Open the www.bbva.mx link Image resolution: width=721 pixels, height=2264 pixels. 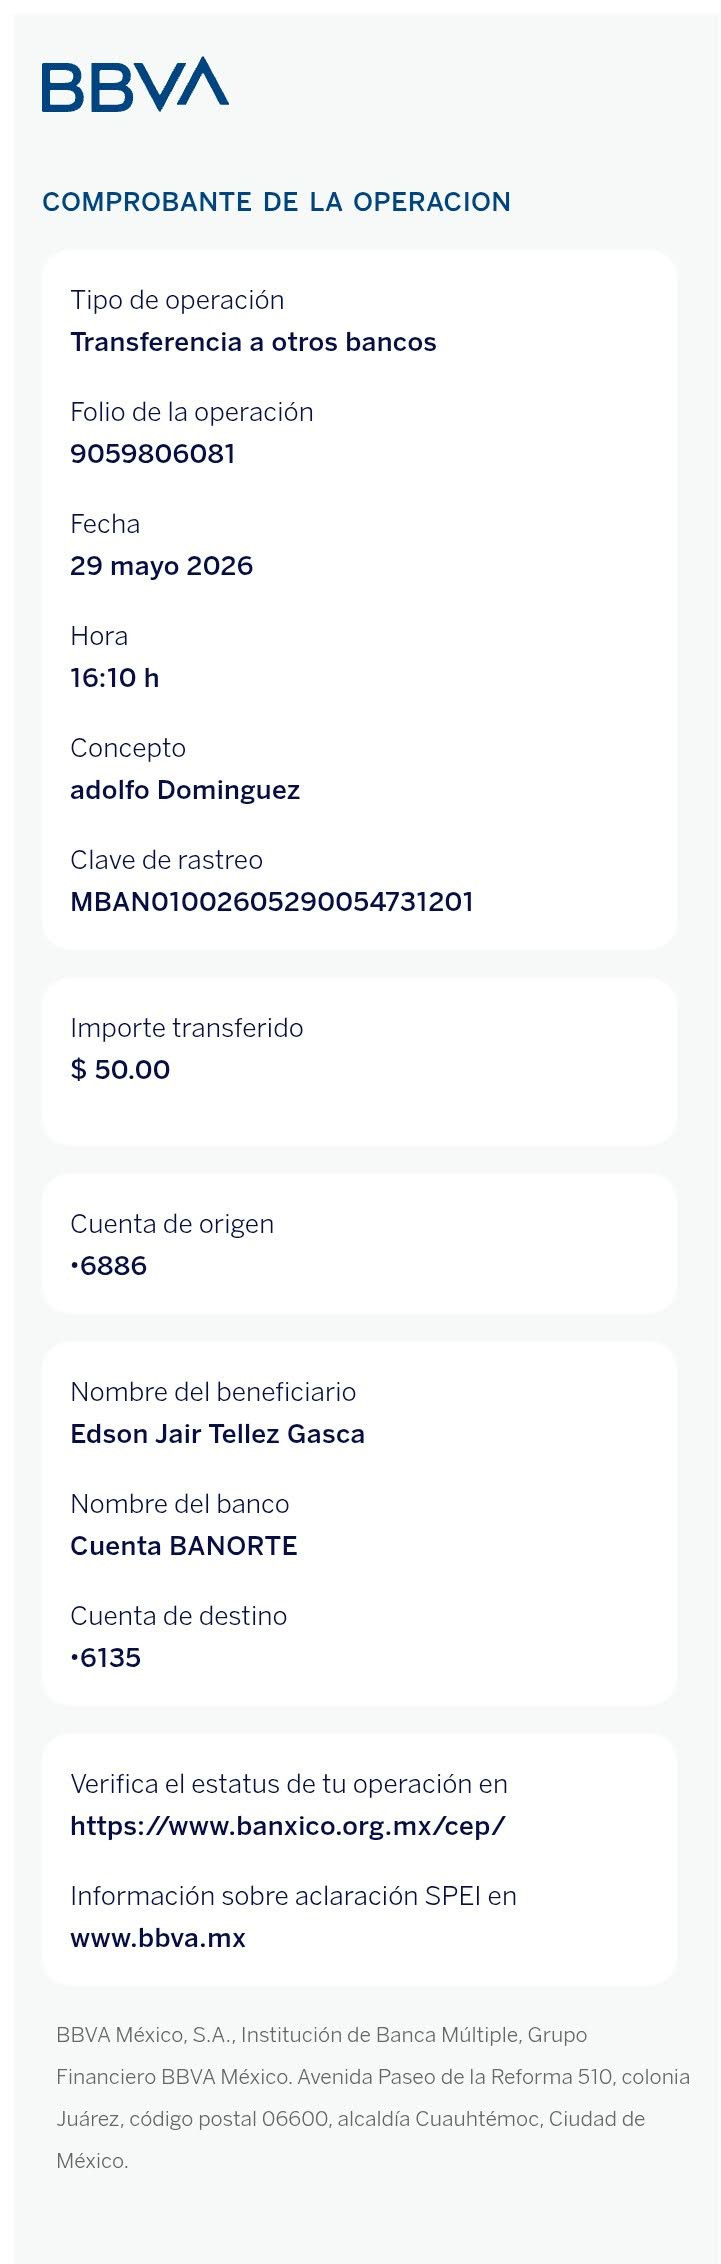(x=158, y=1938)
